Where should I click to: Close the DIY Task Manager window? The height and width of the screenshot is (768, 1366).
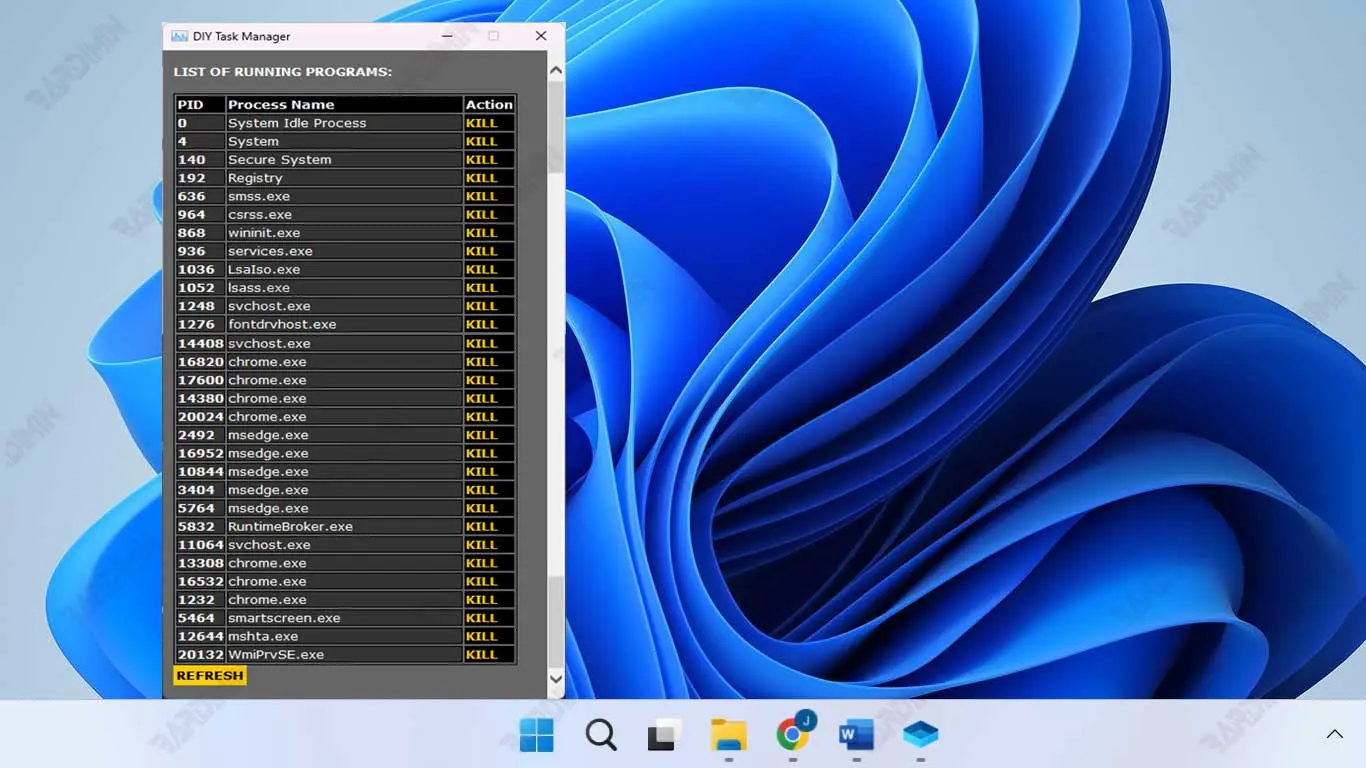[541, 36]
